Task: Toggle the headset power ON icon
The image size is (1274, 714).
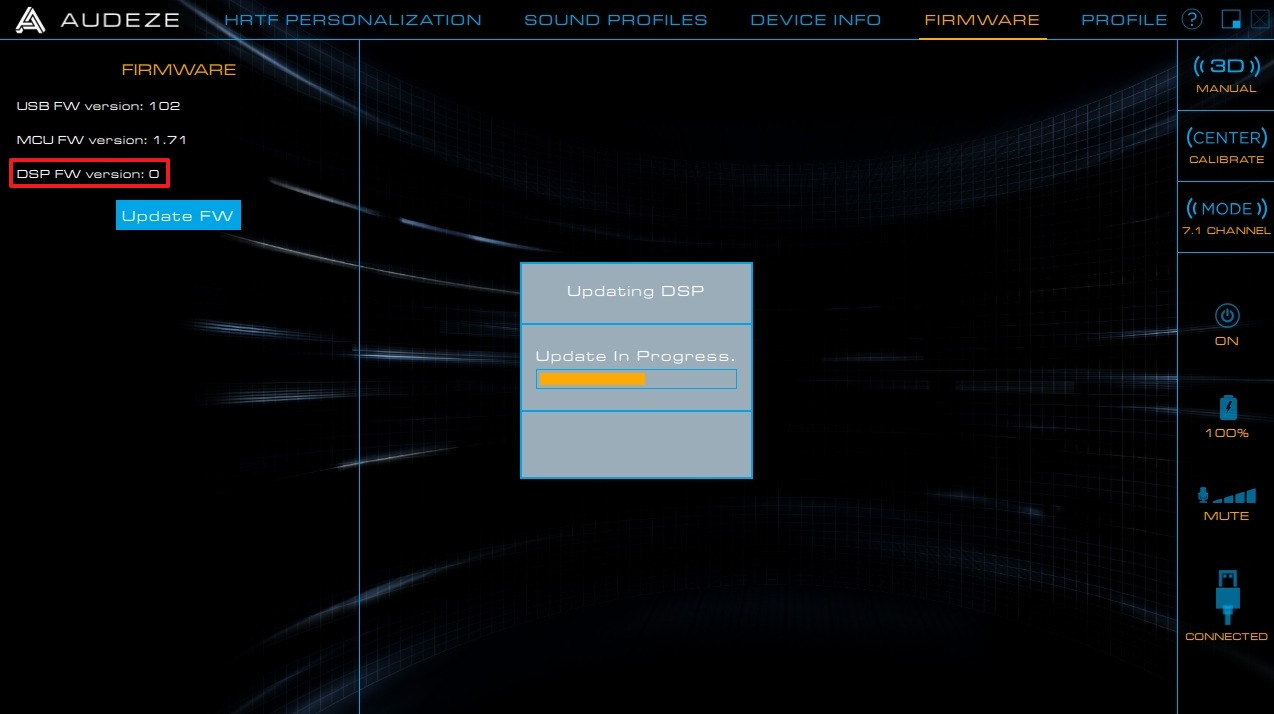Action: (1227, 316)
